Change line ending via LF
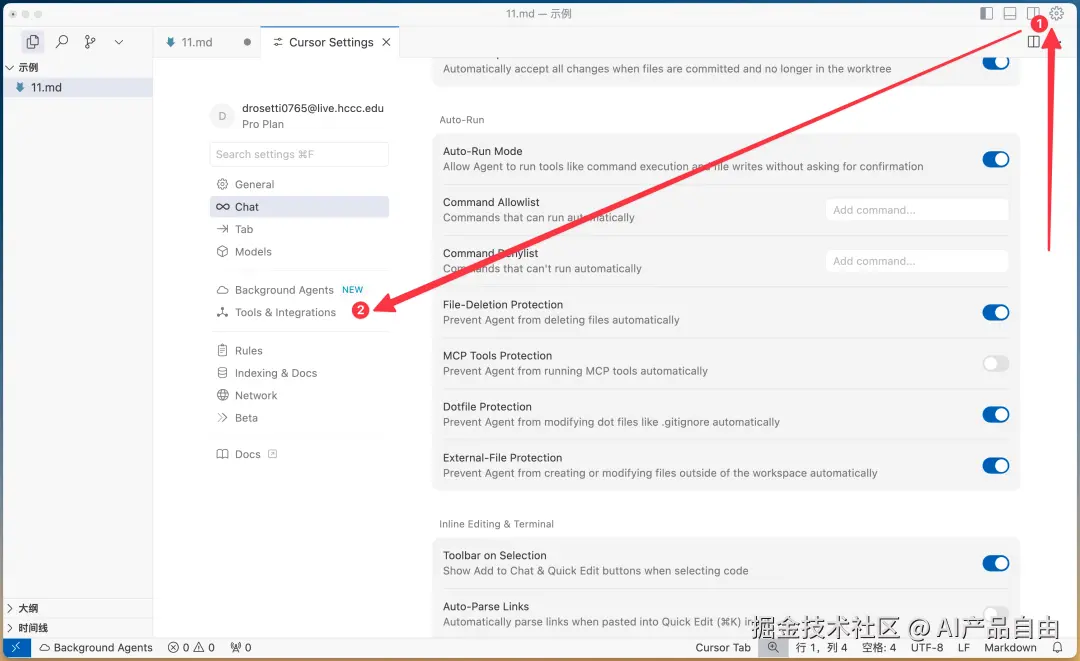 [964, 647]
